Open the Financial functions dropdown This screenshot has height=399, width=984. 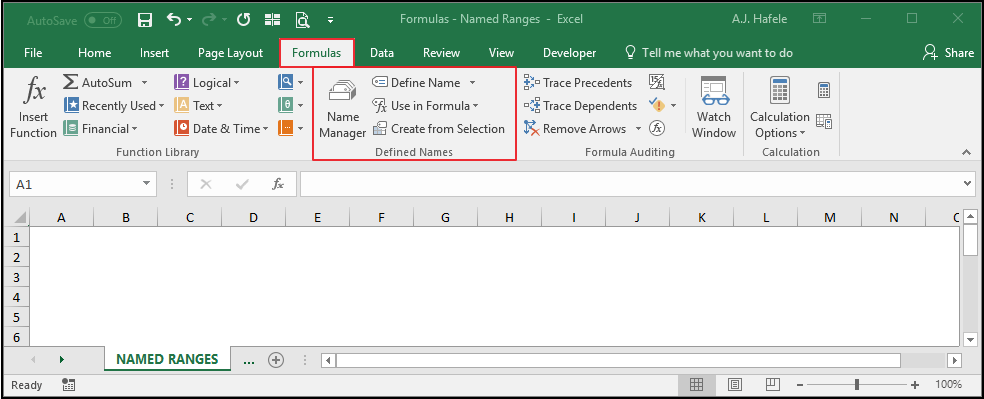pos(100,129)
